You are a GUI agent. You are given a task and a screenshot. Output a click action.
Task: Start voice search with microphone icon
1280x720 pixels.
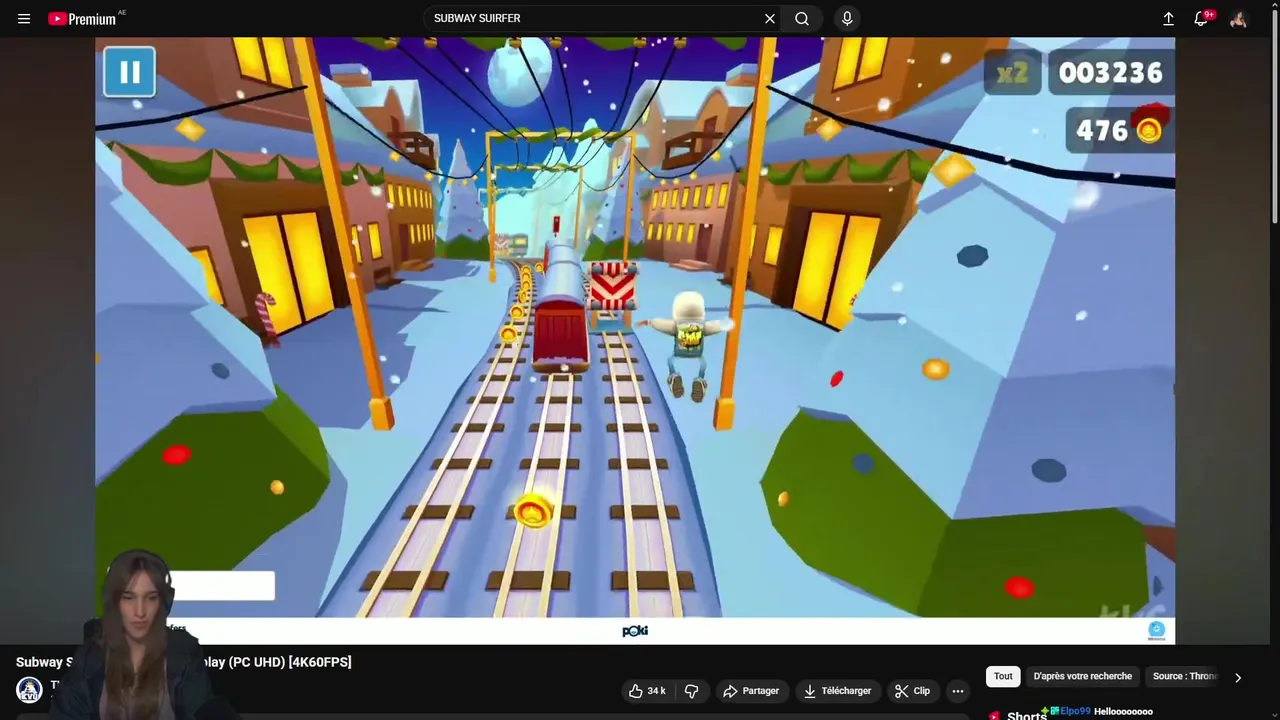pos(847,18)
